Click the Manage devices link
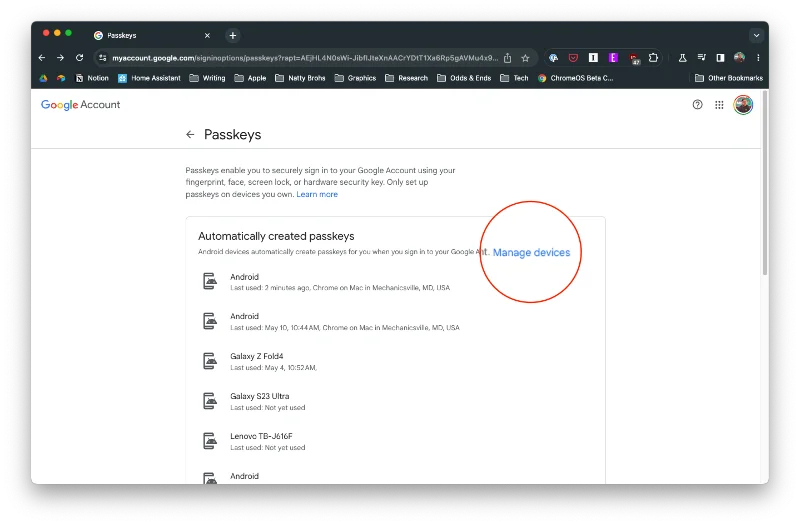Screen dimensions: 800x525 531,253
